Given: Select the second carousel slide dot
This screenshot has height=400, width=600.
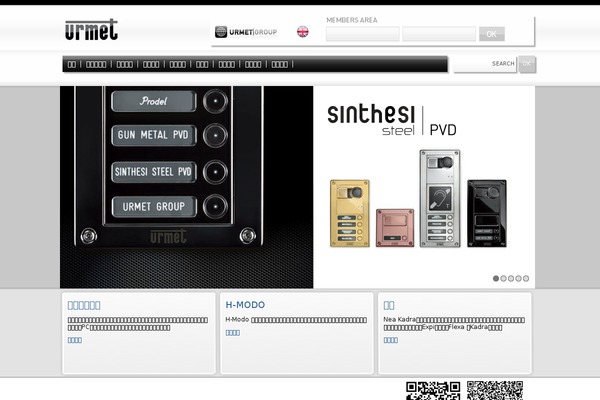Looking at the screenshot, I should [x=504, y=278].
